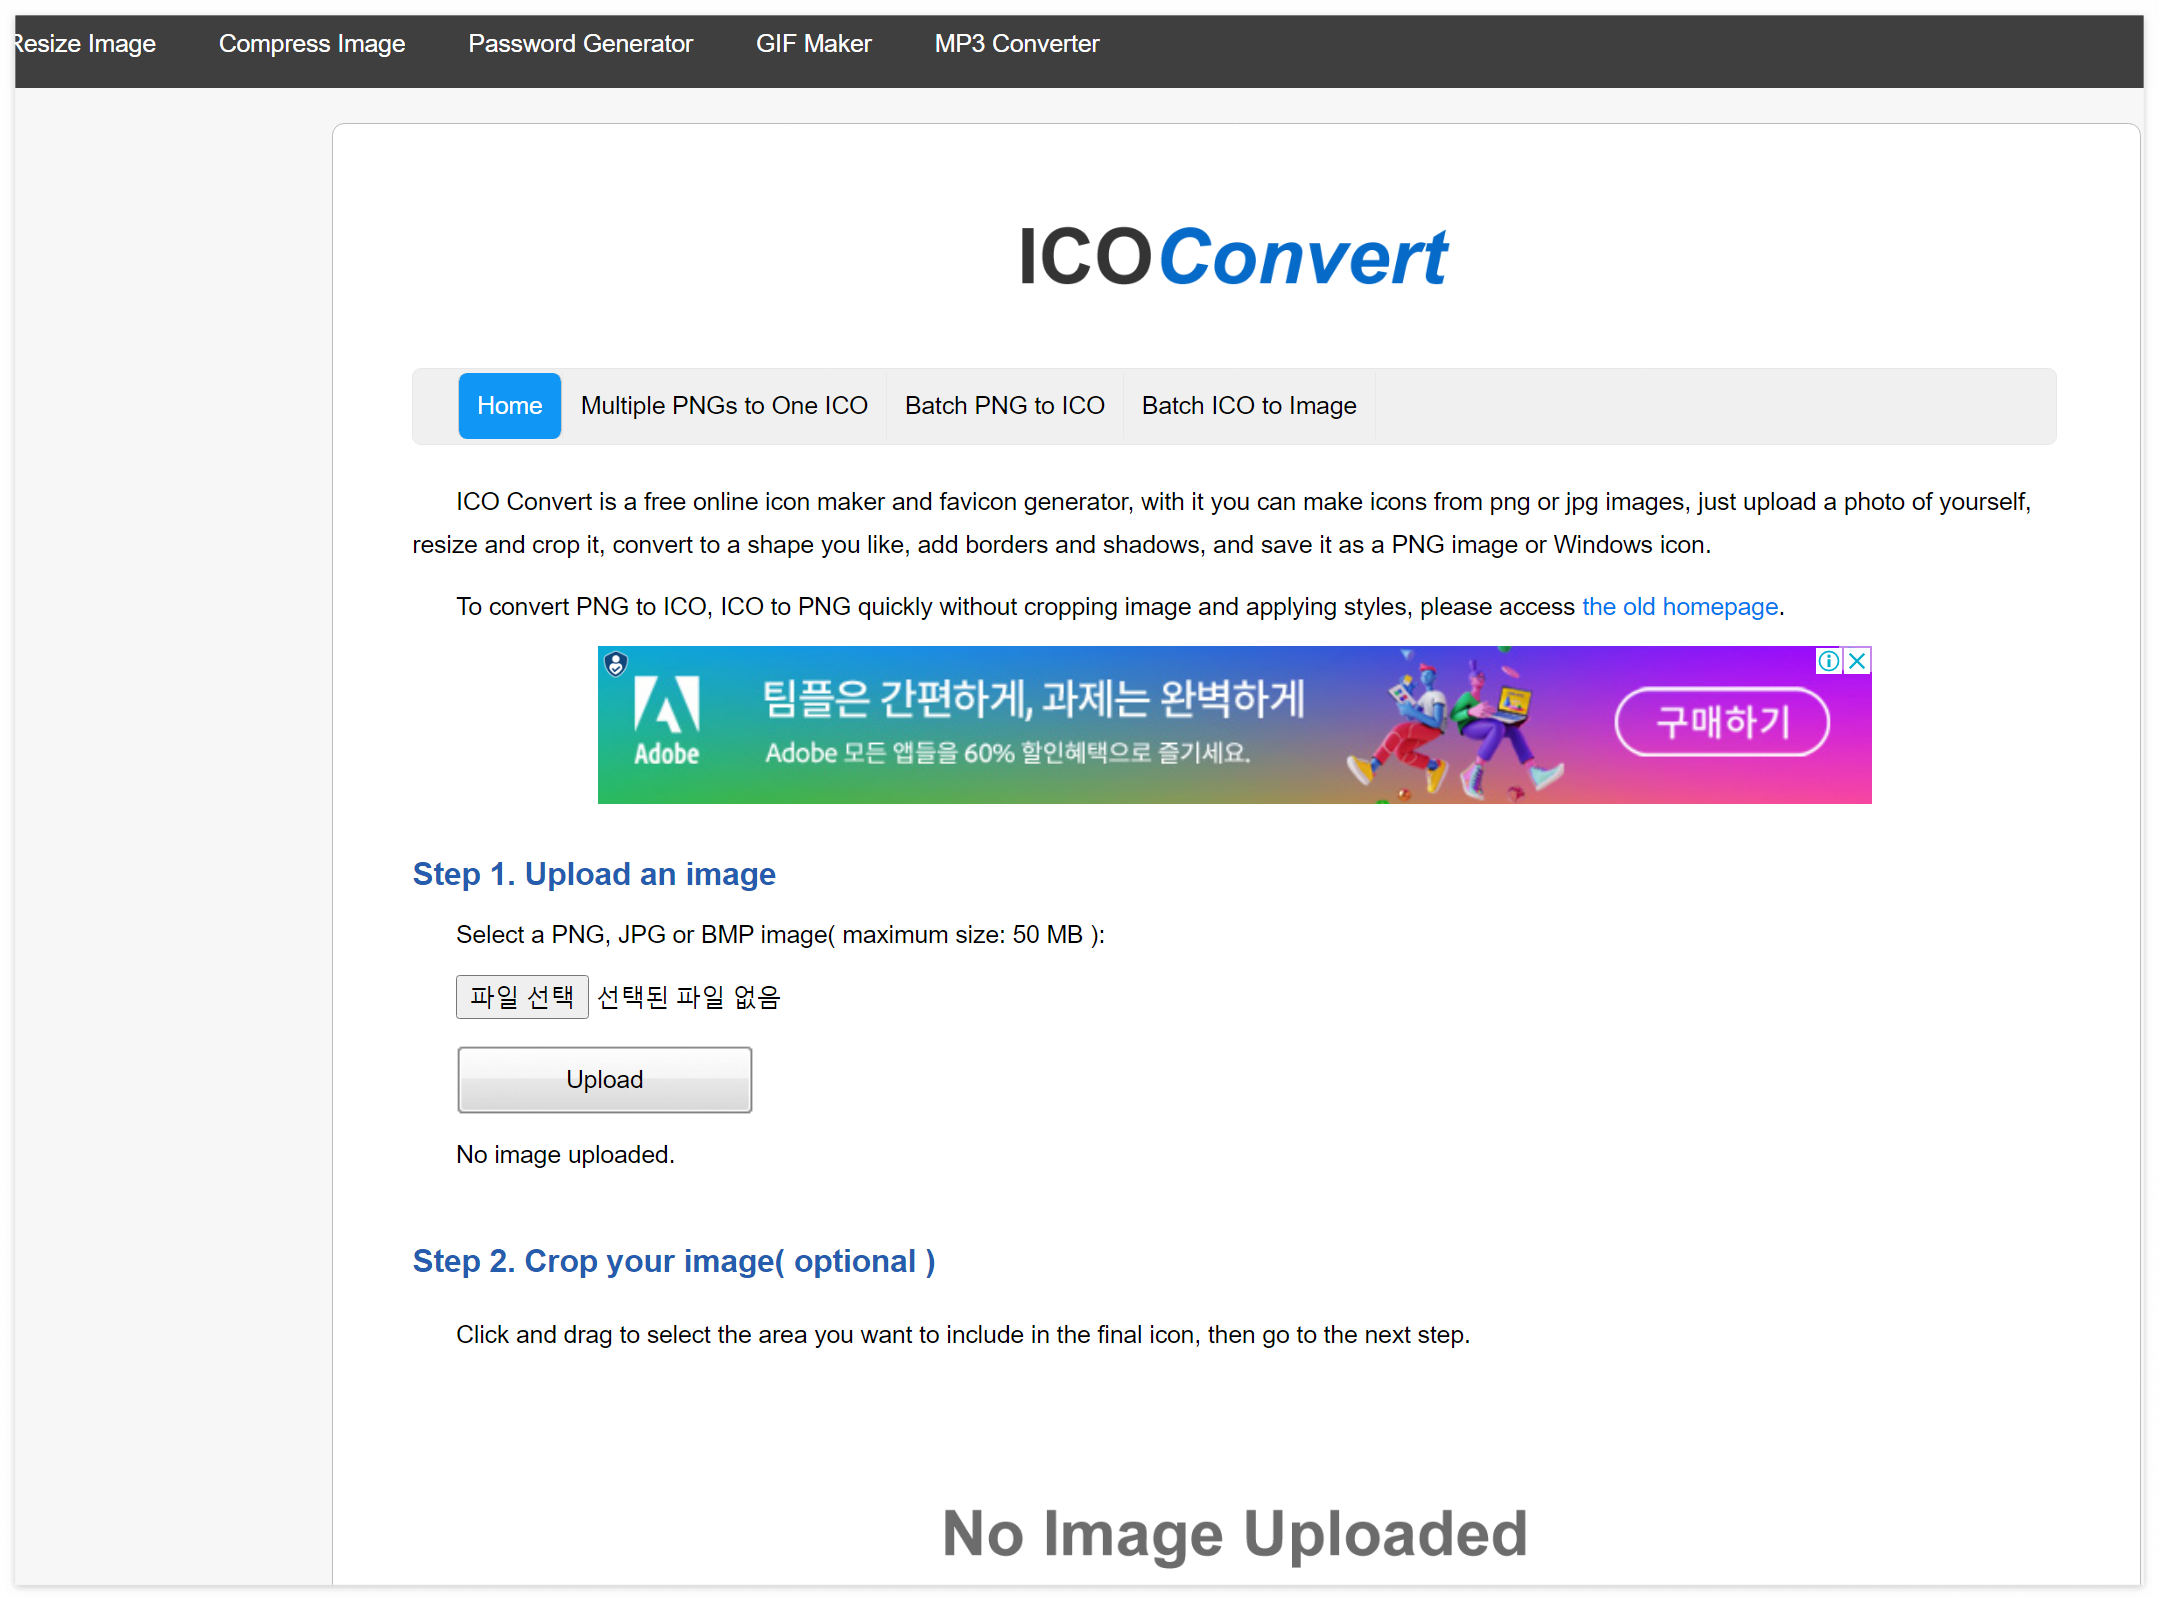Image resolution: width=2159 pixels, height=1600 pixels.
Task: Open the Resize Image tool
Action: tap(85, 44)
